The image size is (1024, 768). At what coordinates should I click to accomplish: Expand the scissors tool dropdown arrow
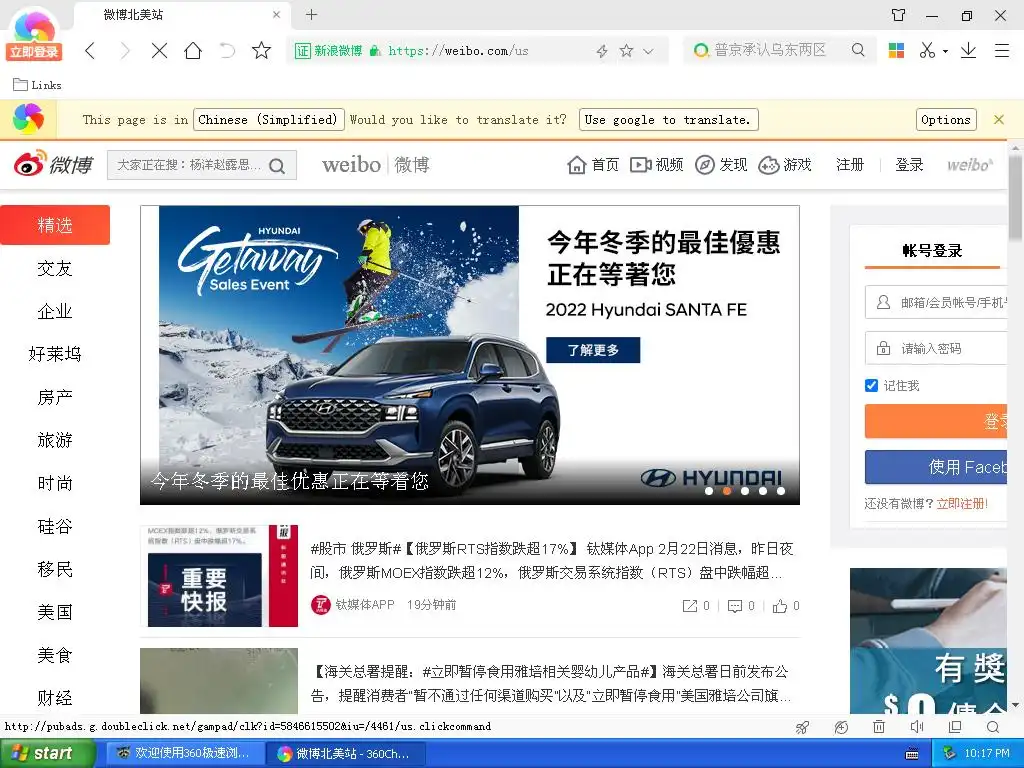945,51
